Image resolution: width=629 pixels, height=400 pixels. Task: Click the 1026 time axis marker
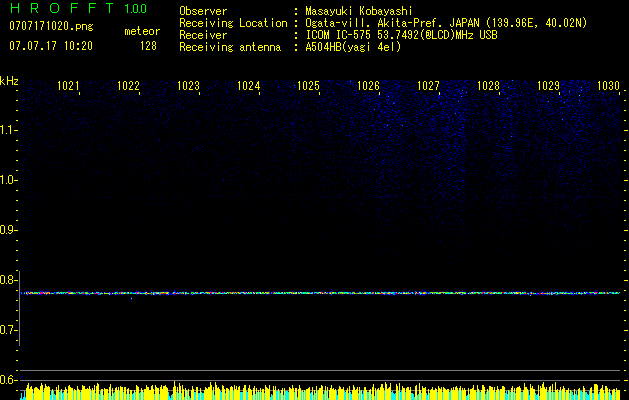click(x=368, y=85)
